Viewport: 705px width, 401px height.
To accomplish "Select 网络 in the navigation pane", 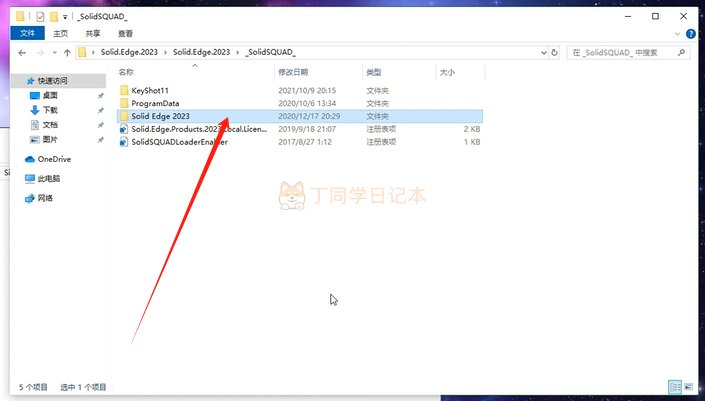I will pyautogui.click(x=45, y=198).
